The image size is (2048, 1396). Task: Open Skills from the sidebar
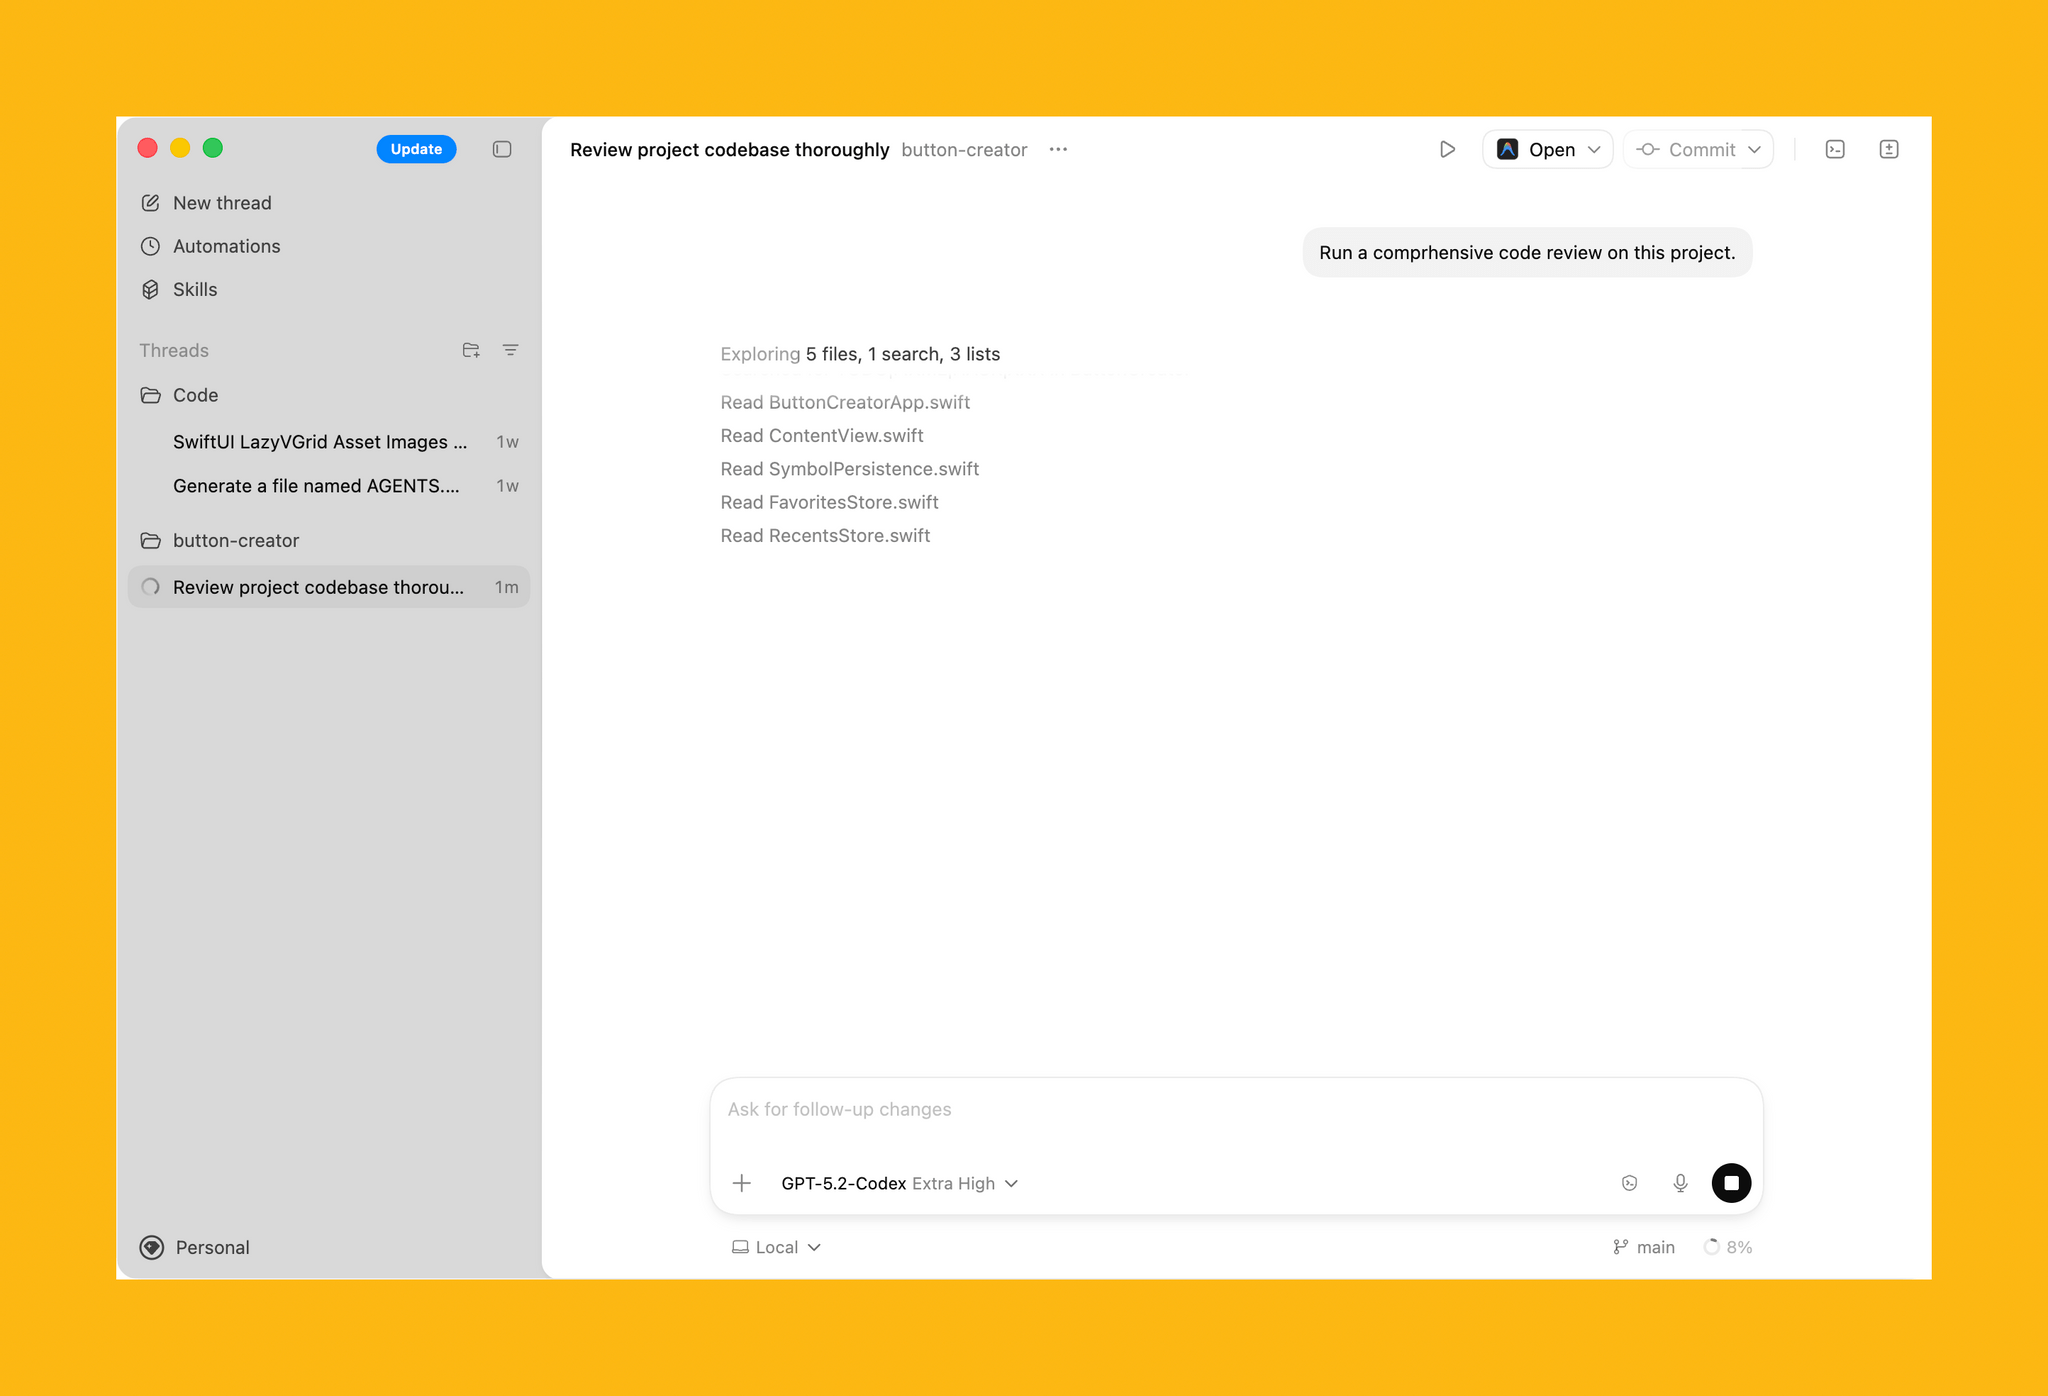click(194, 289)
